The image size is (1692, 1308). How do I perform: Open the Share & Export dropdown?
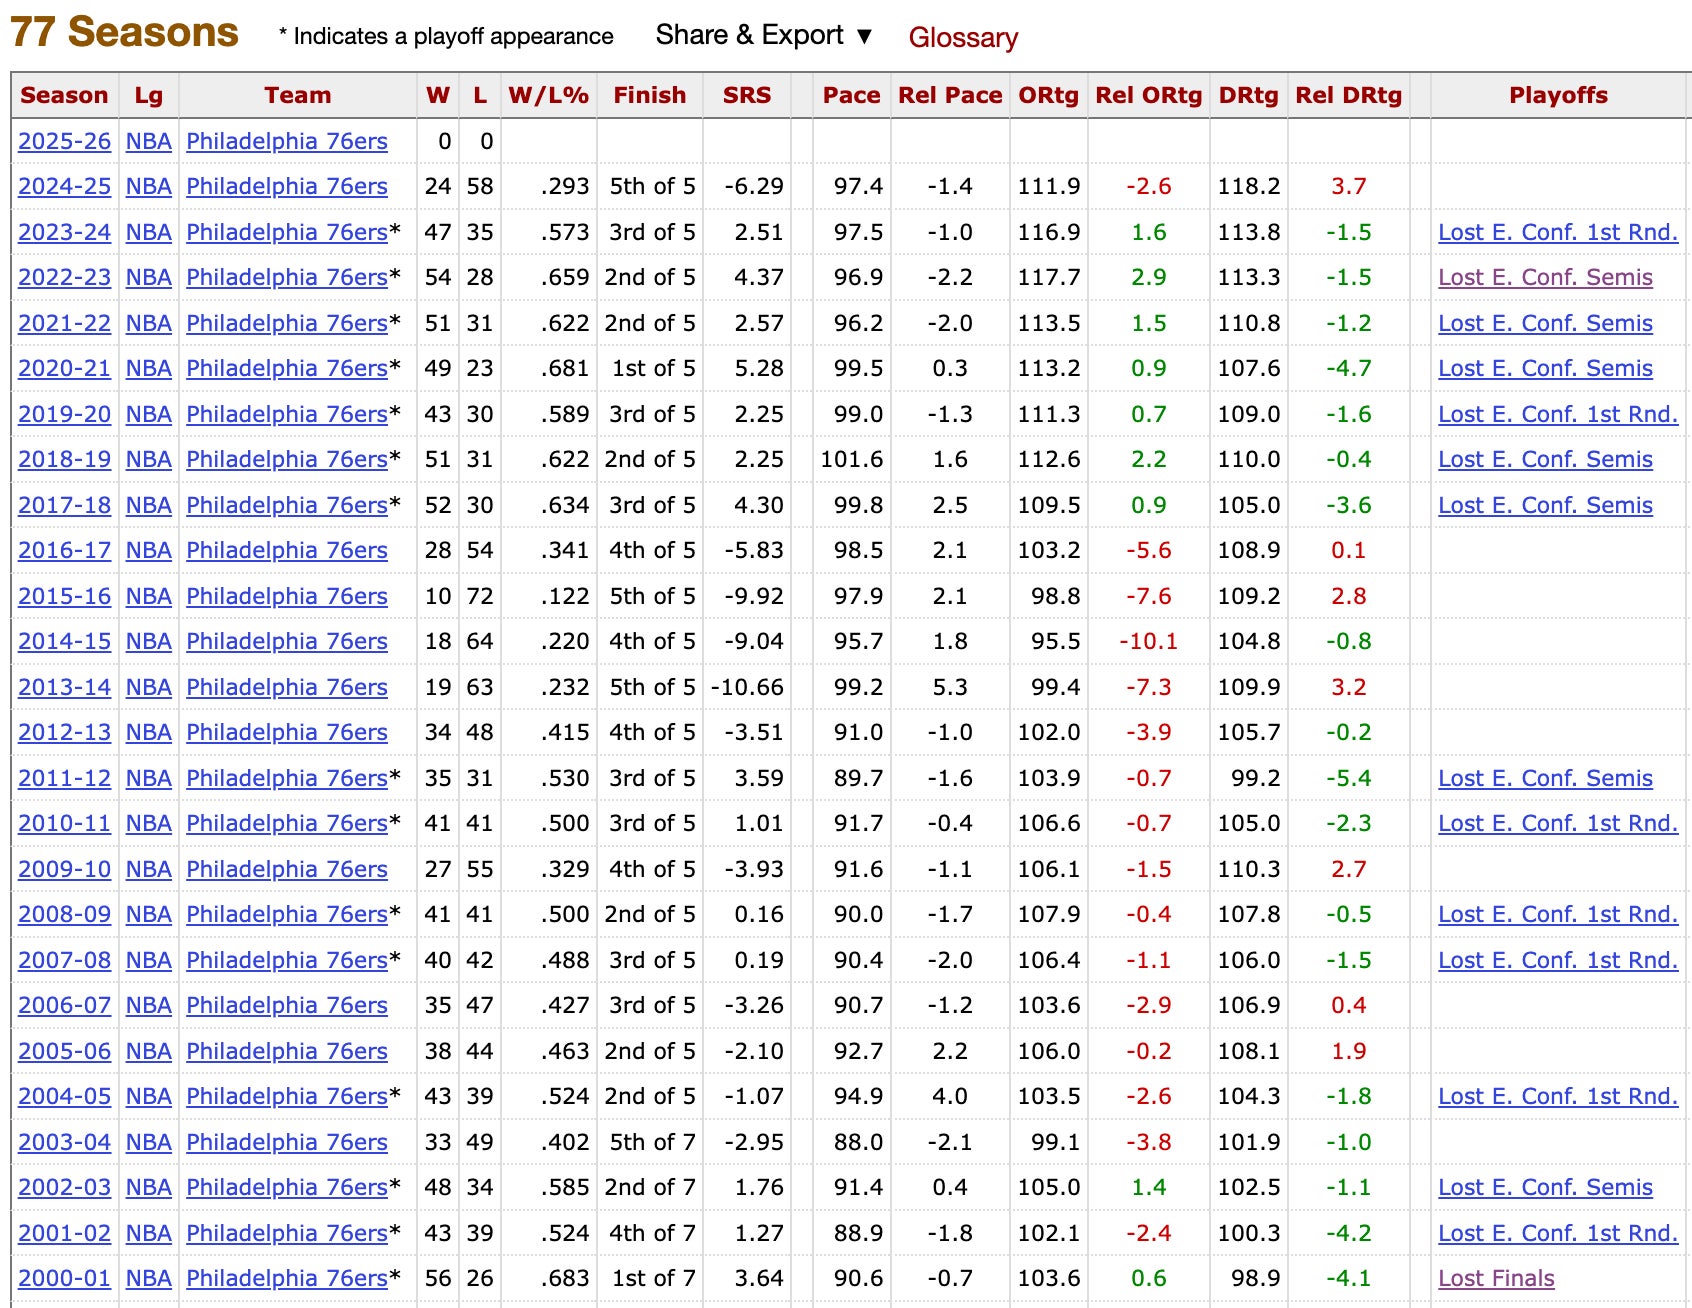[x=764, y=35]
